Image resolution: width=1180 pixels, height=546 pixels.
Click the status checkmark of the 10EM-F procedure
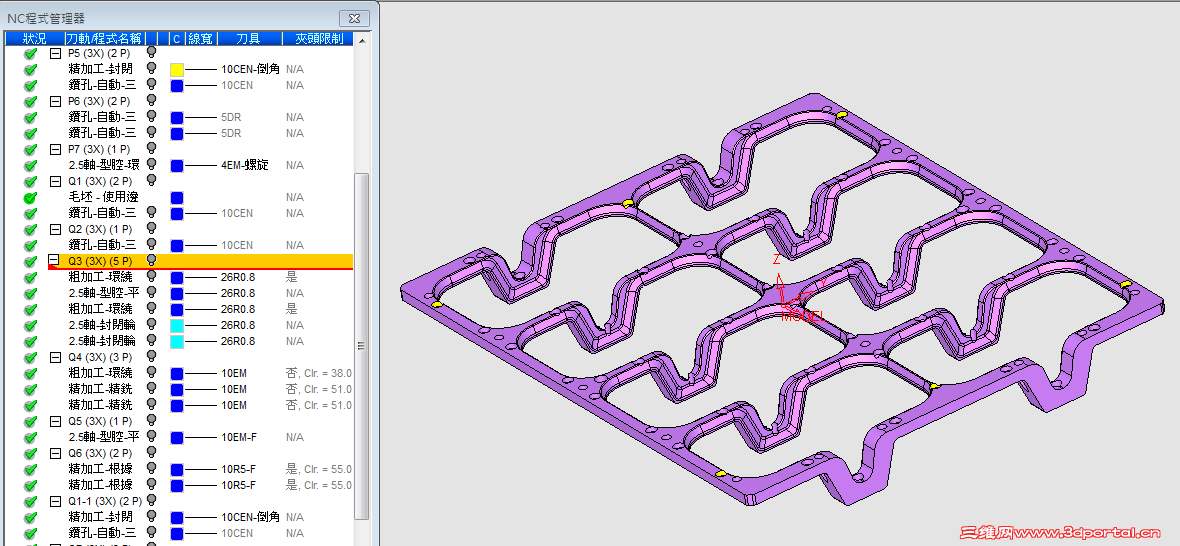[30, 437]
